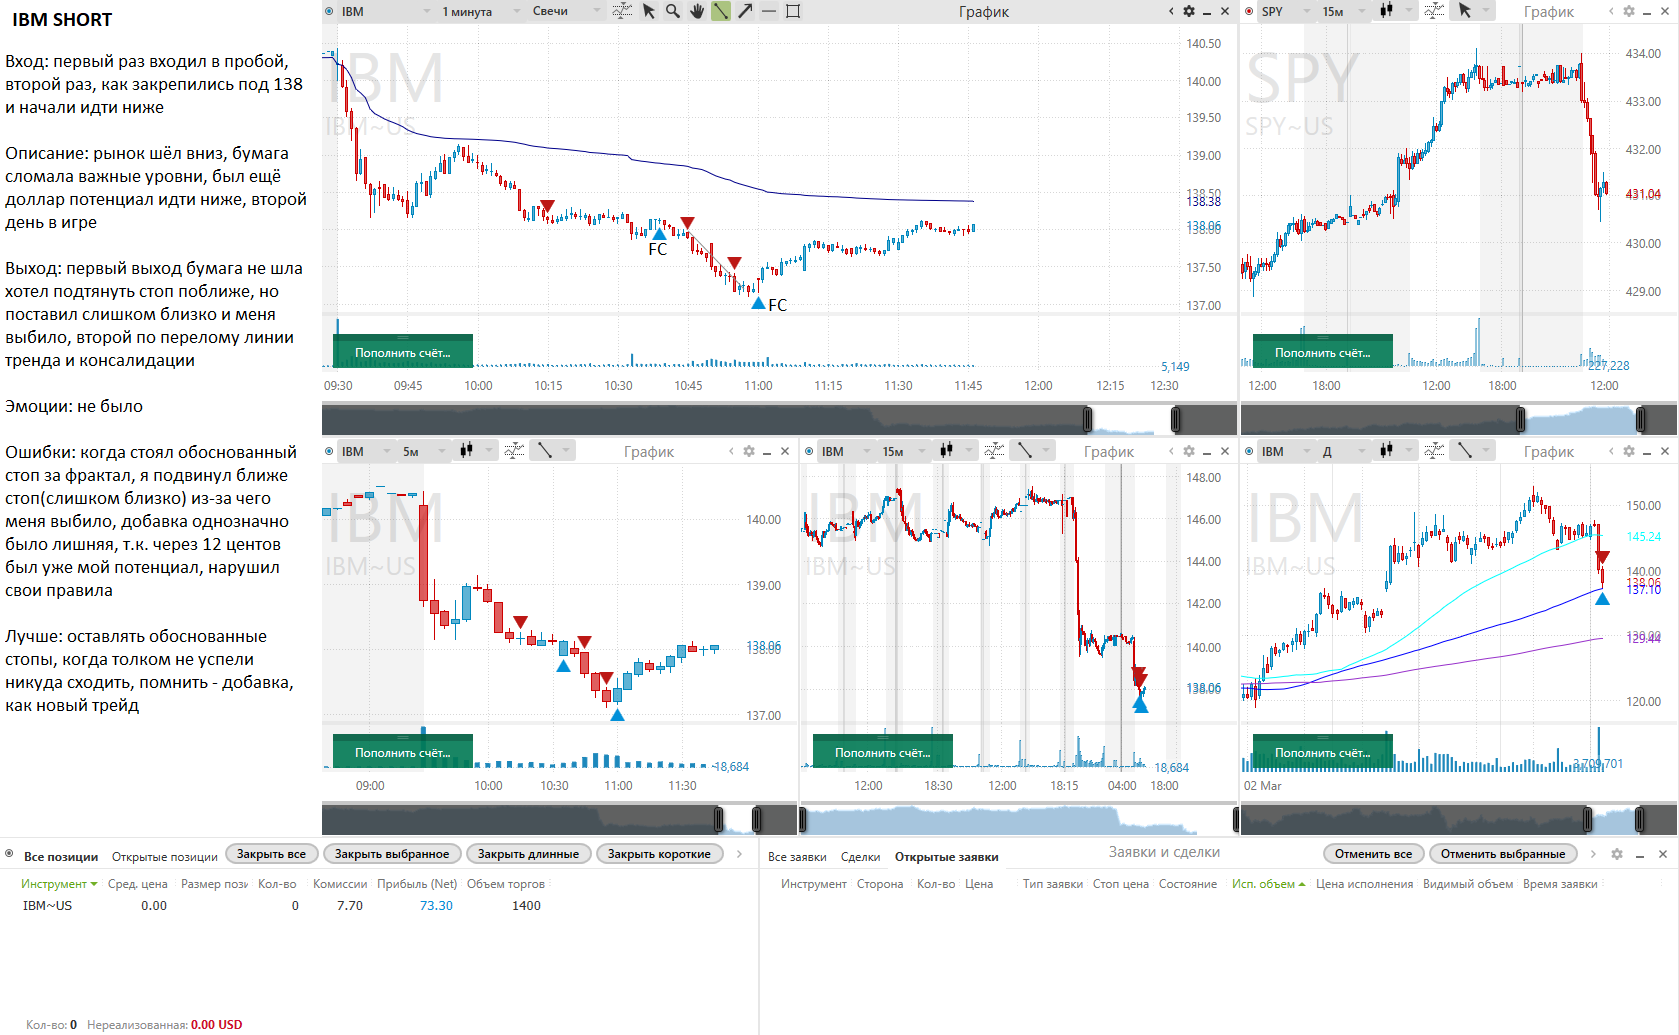Toggle the red link radio dot on the SPY chart
1679x1035 pixels.
tap(1249, 11)
